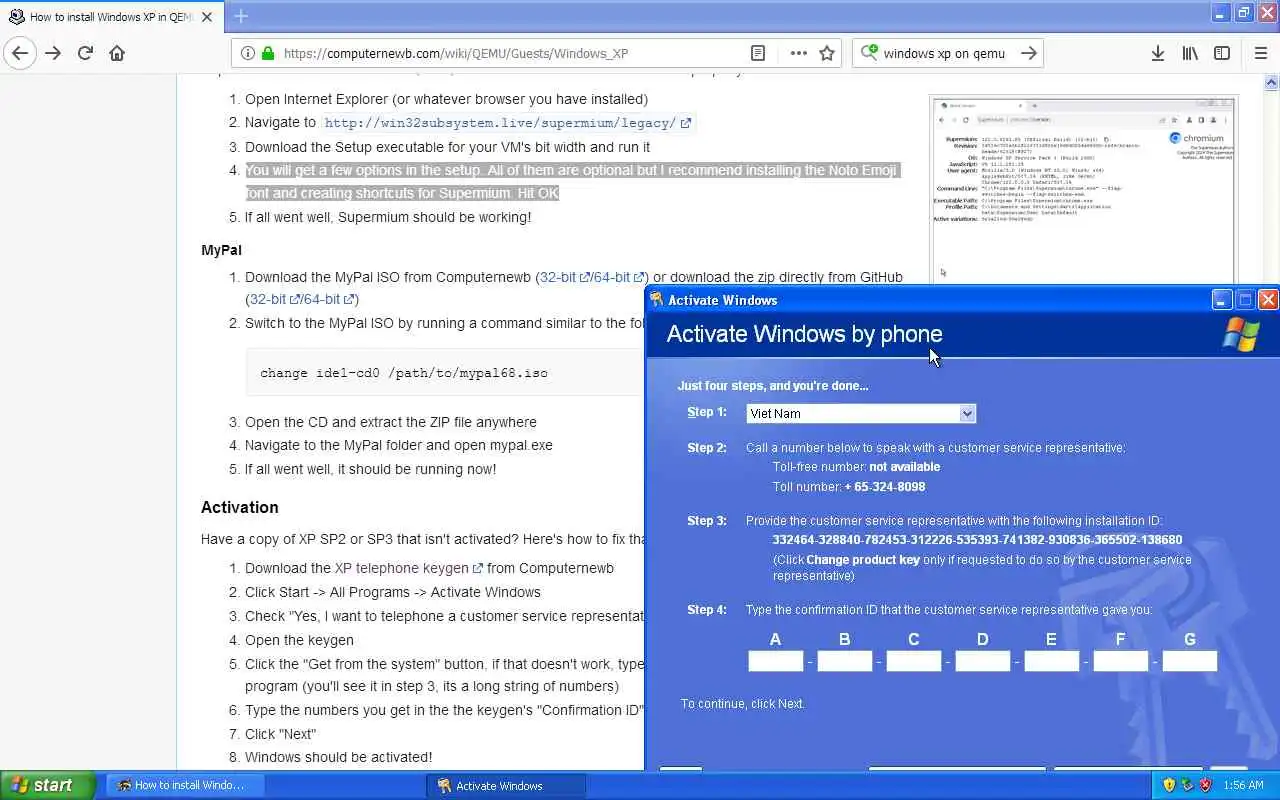
Task: Click confirmation ID field E
Action: 1052,661
